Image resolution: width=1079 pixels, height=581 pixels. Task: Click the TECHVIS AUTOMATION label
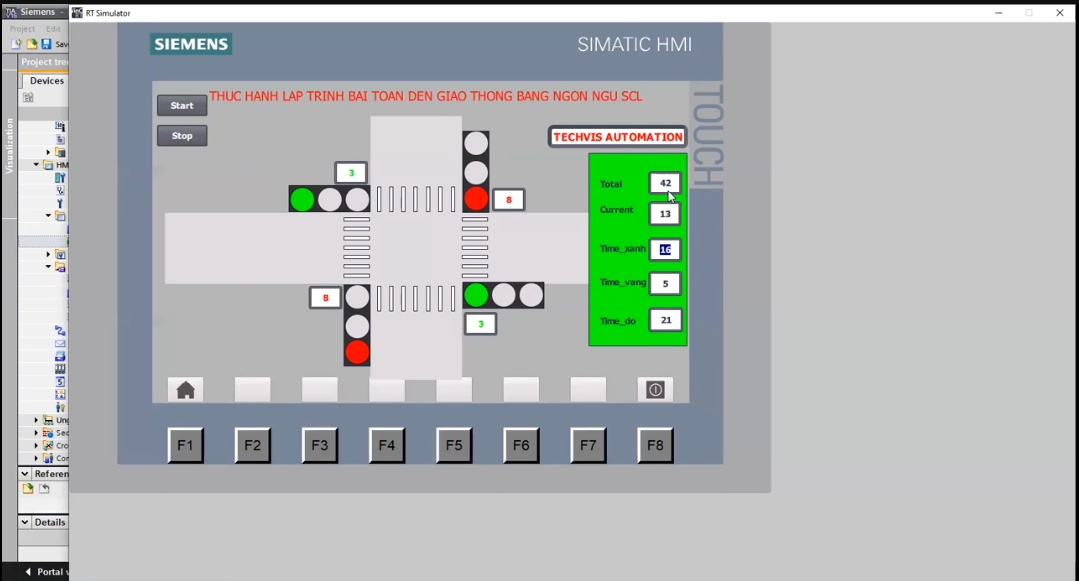click(x=618, y=137)
